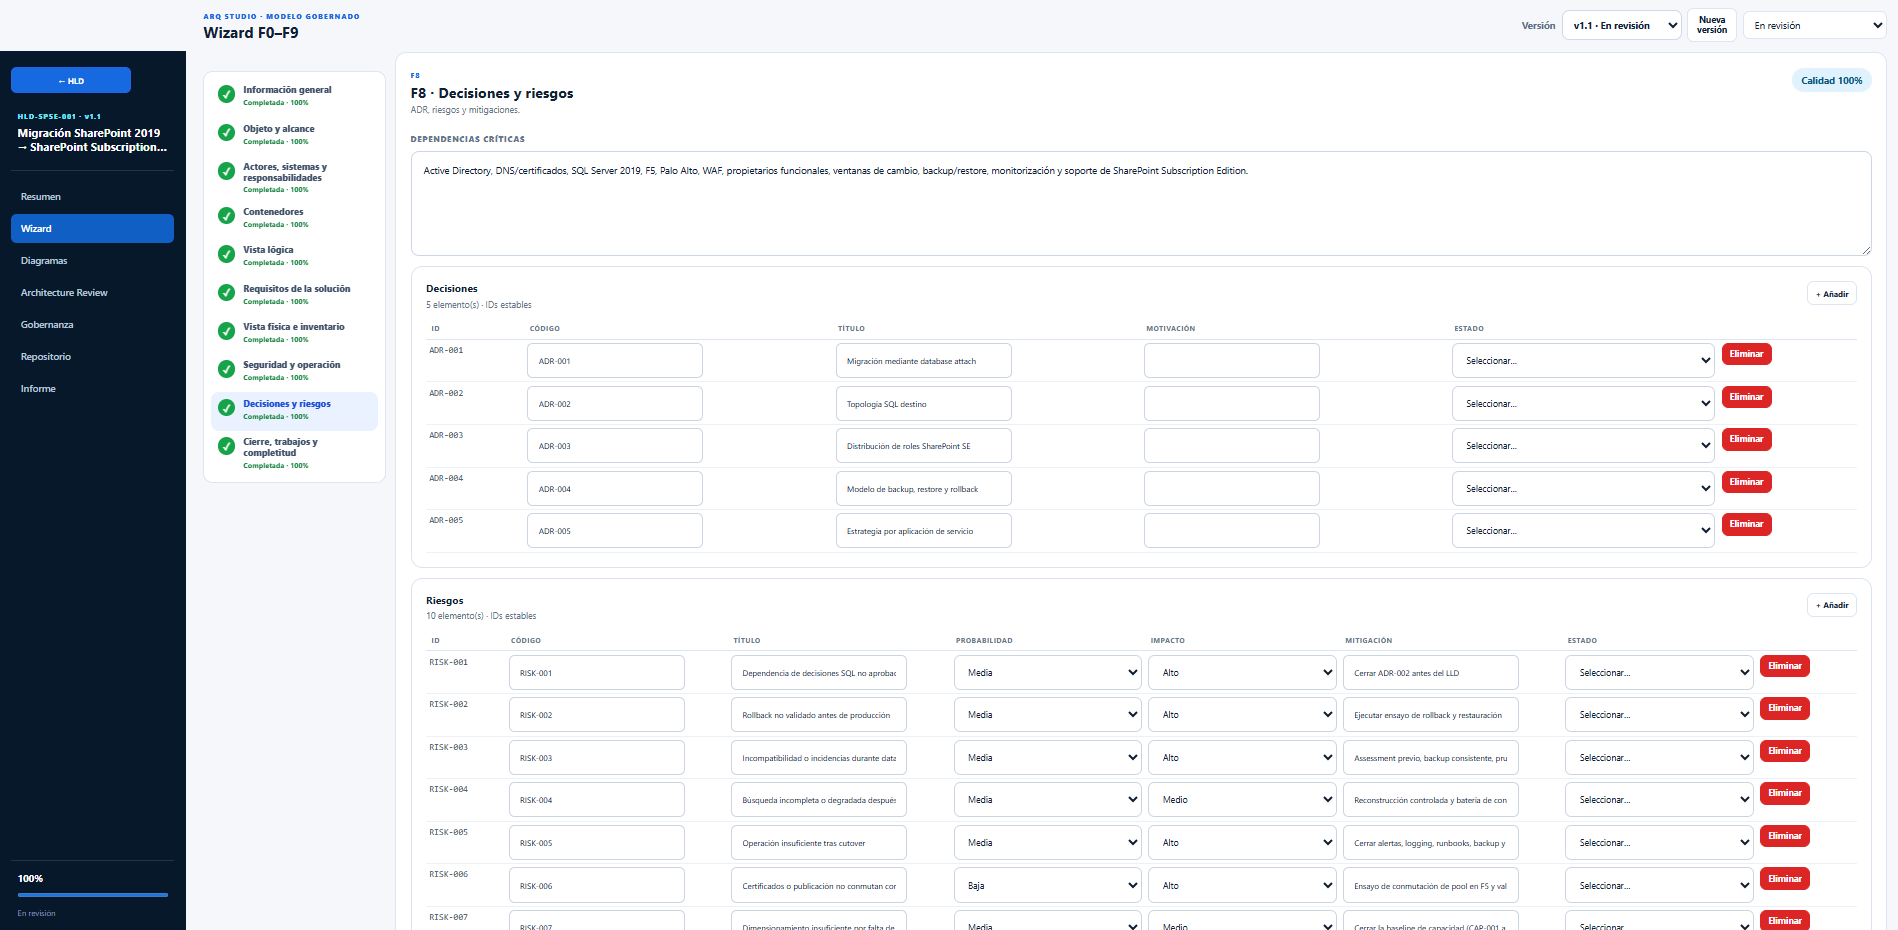Click the 100% progress bar in sidebar
The height and width of the screenshot is (930, 1898).
point(93,895)
